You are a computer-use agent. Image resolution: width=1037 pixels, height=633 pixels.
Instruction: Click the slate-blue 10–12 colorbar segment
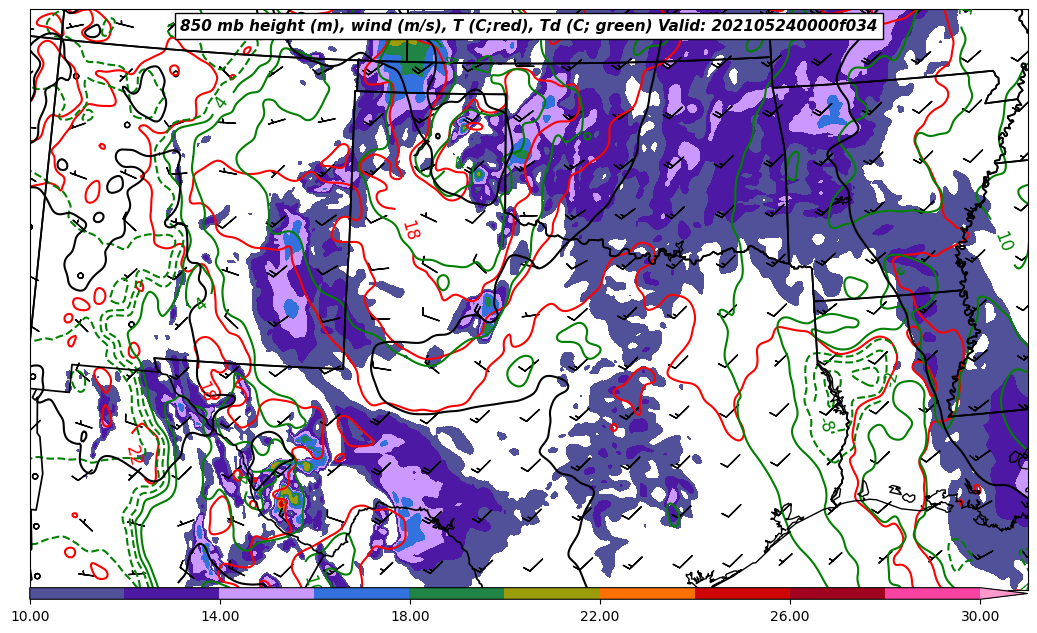coord(77,593)
